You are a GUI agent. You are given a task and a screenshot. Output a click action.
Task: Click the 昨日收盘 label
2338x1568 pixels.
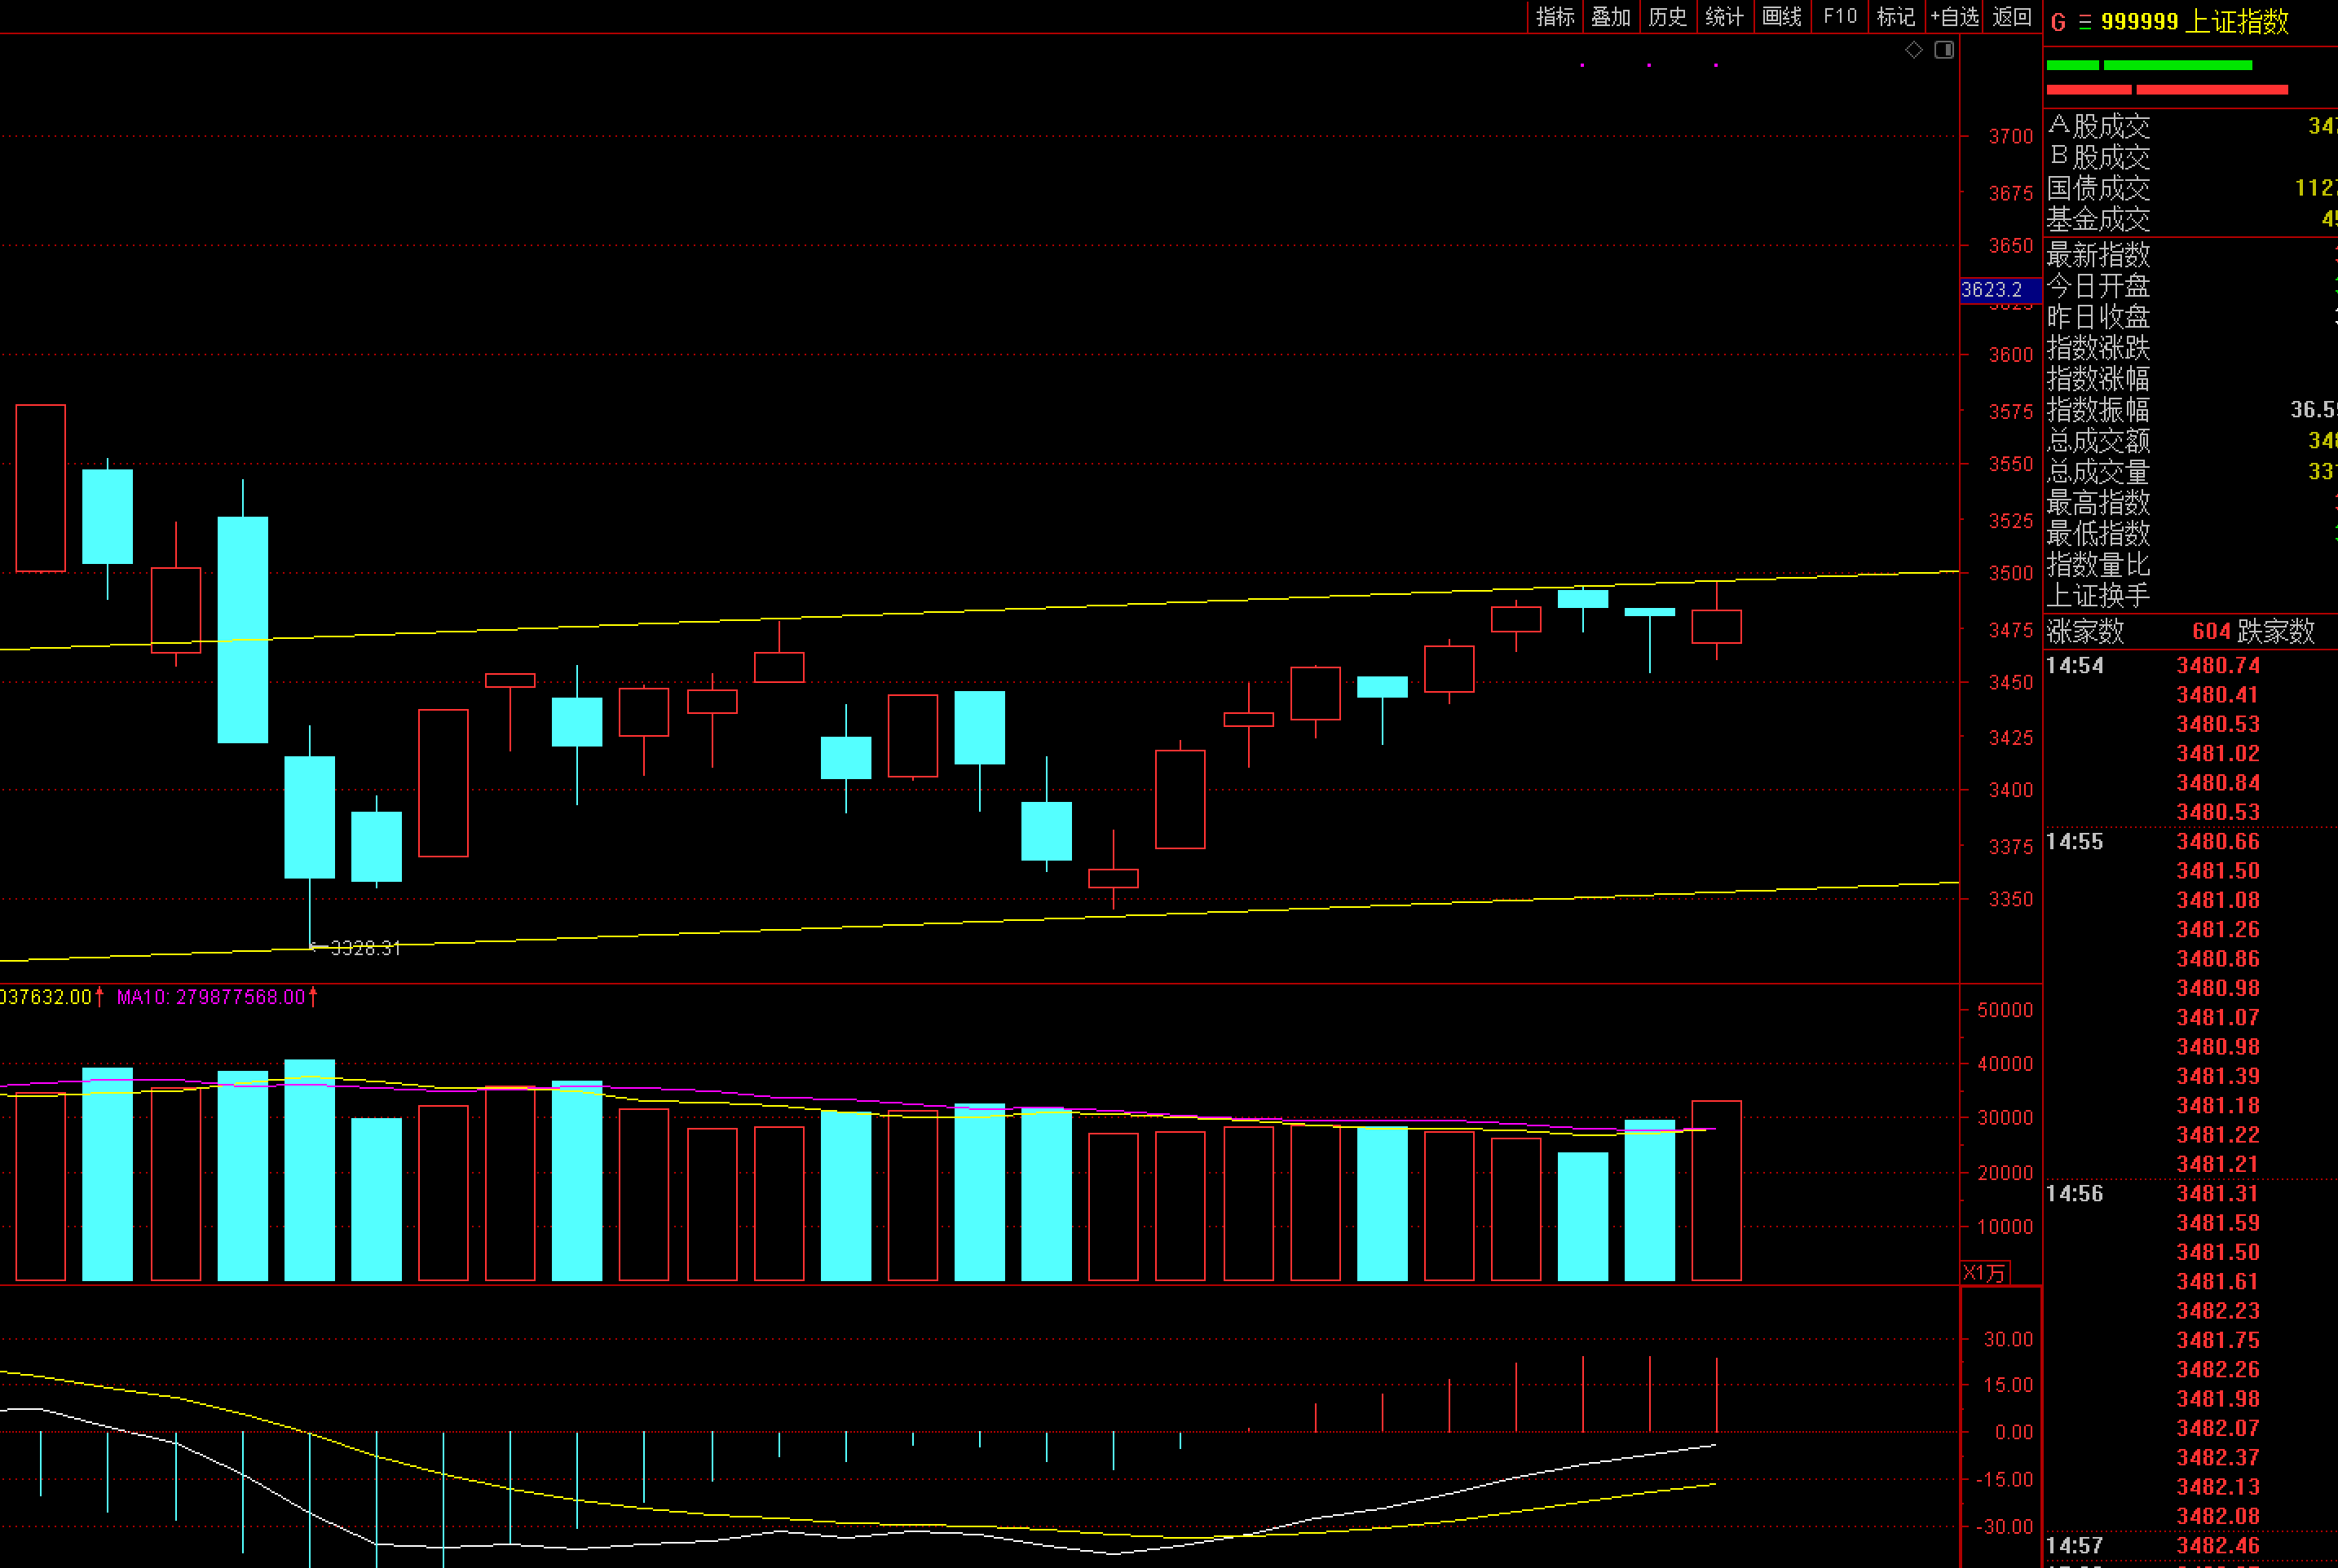point(2098,317)
